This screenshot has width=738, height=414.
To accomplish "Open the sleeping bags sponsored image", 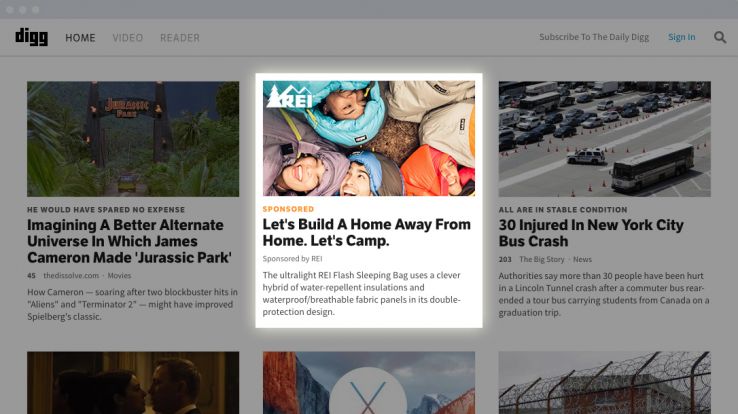I will point(369,138).
